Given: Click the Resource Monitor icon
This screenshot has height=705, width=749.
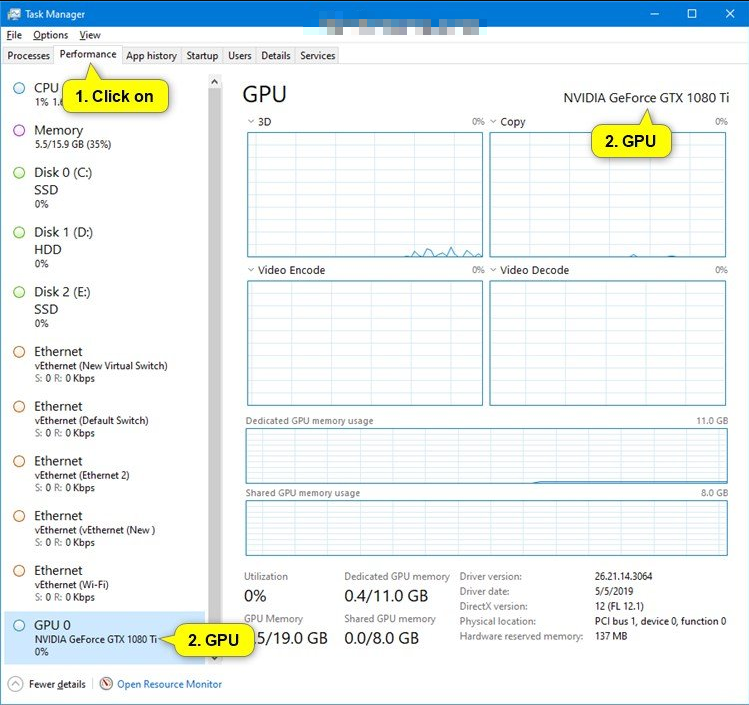Looking at the screenshot, I should pos(106,684).
